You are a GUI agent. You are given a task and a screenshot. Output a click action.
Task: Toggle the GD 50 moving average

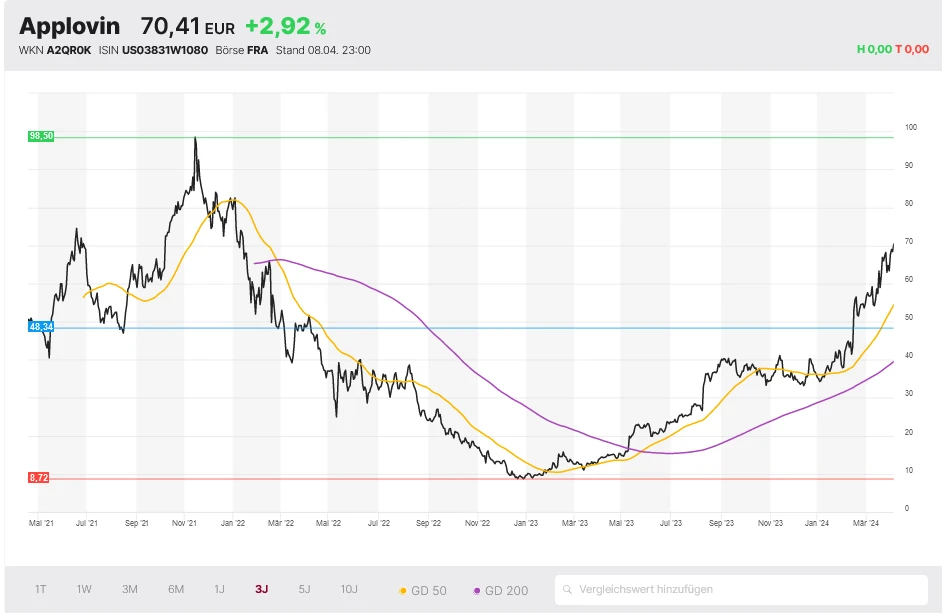[x=428, y=591]
